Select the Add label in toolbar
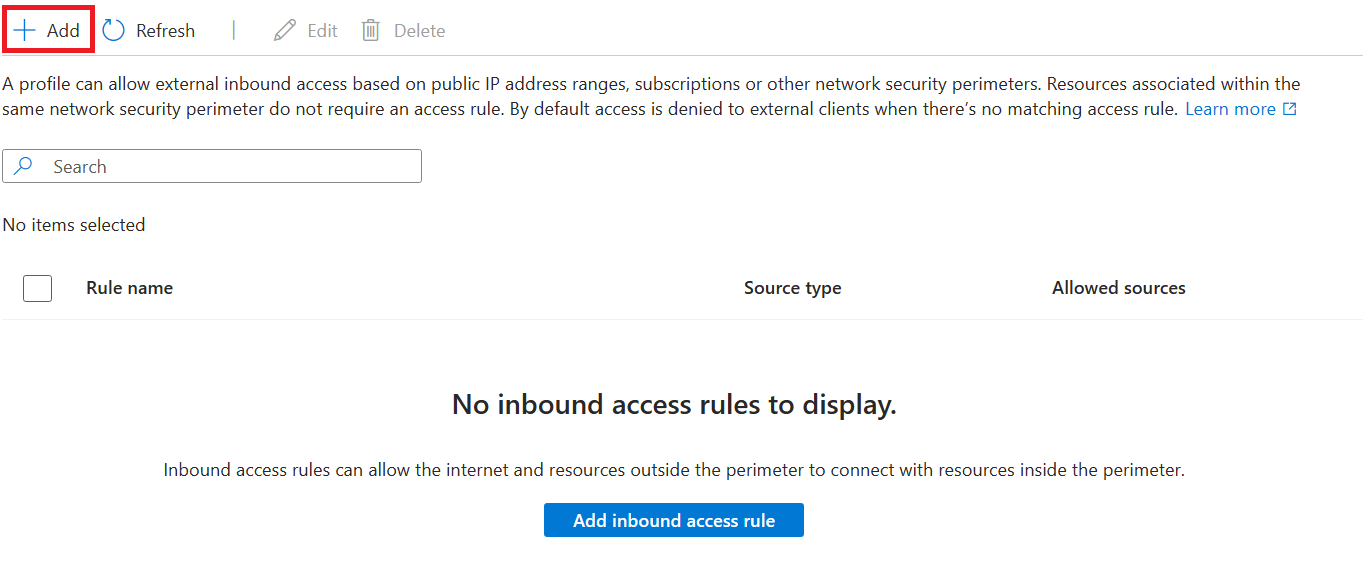 (63, 31)
